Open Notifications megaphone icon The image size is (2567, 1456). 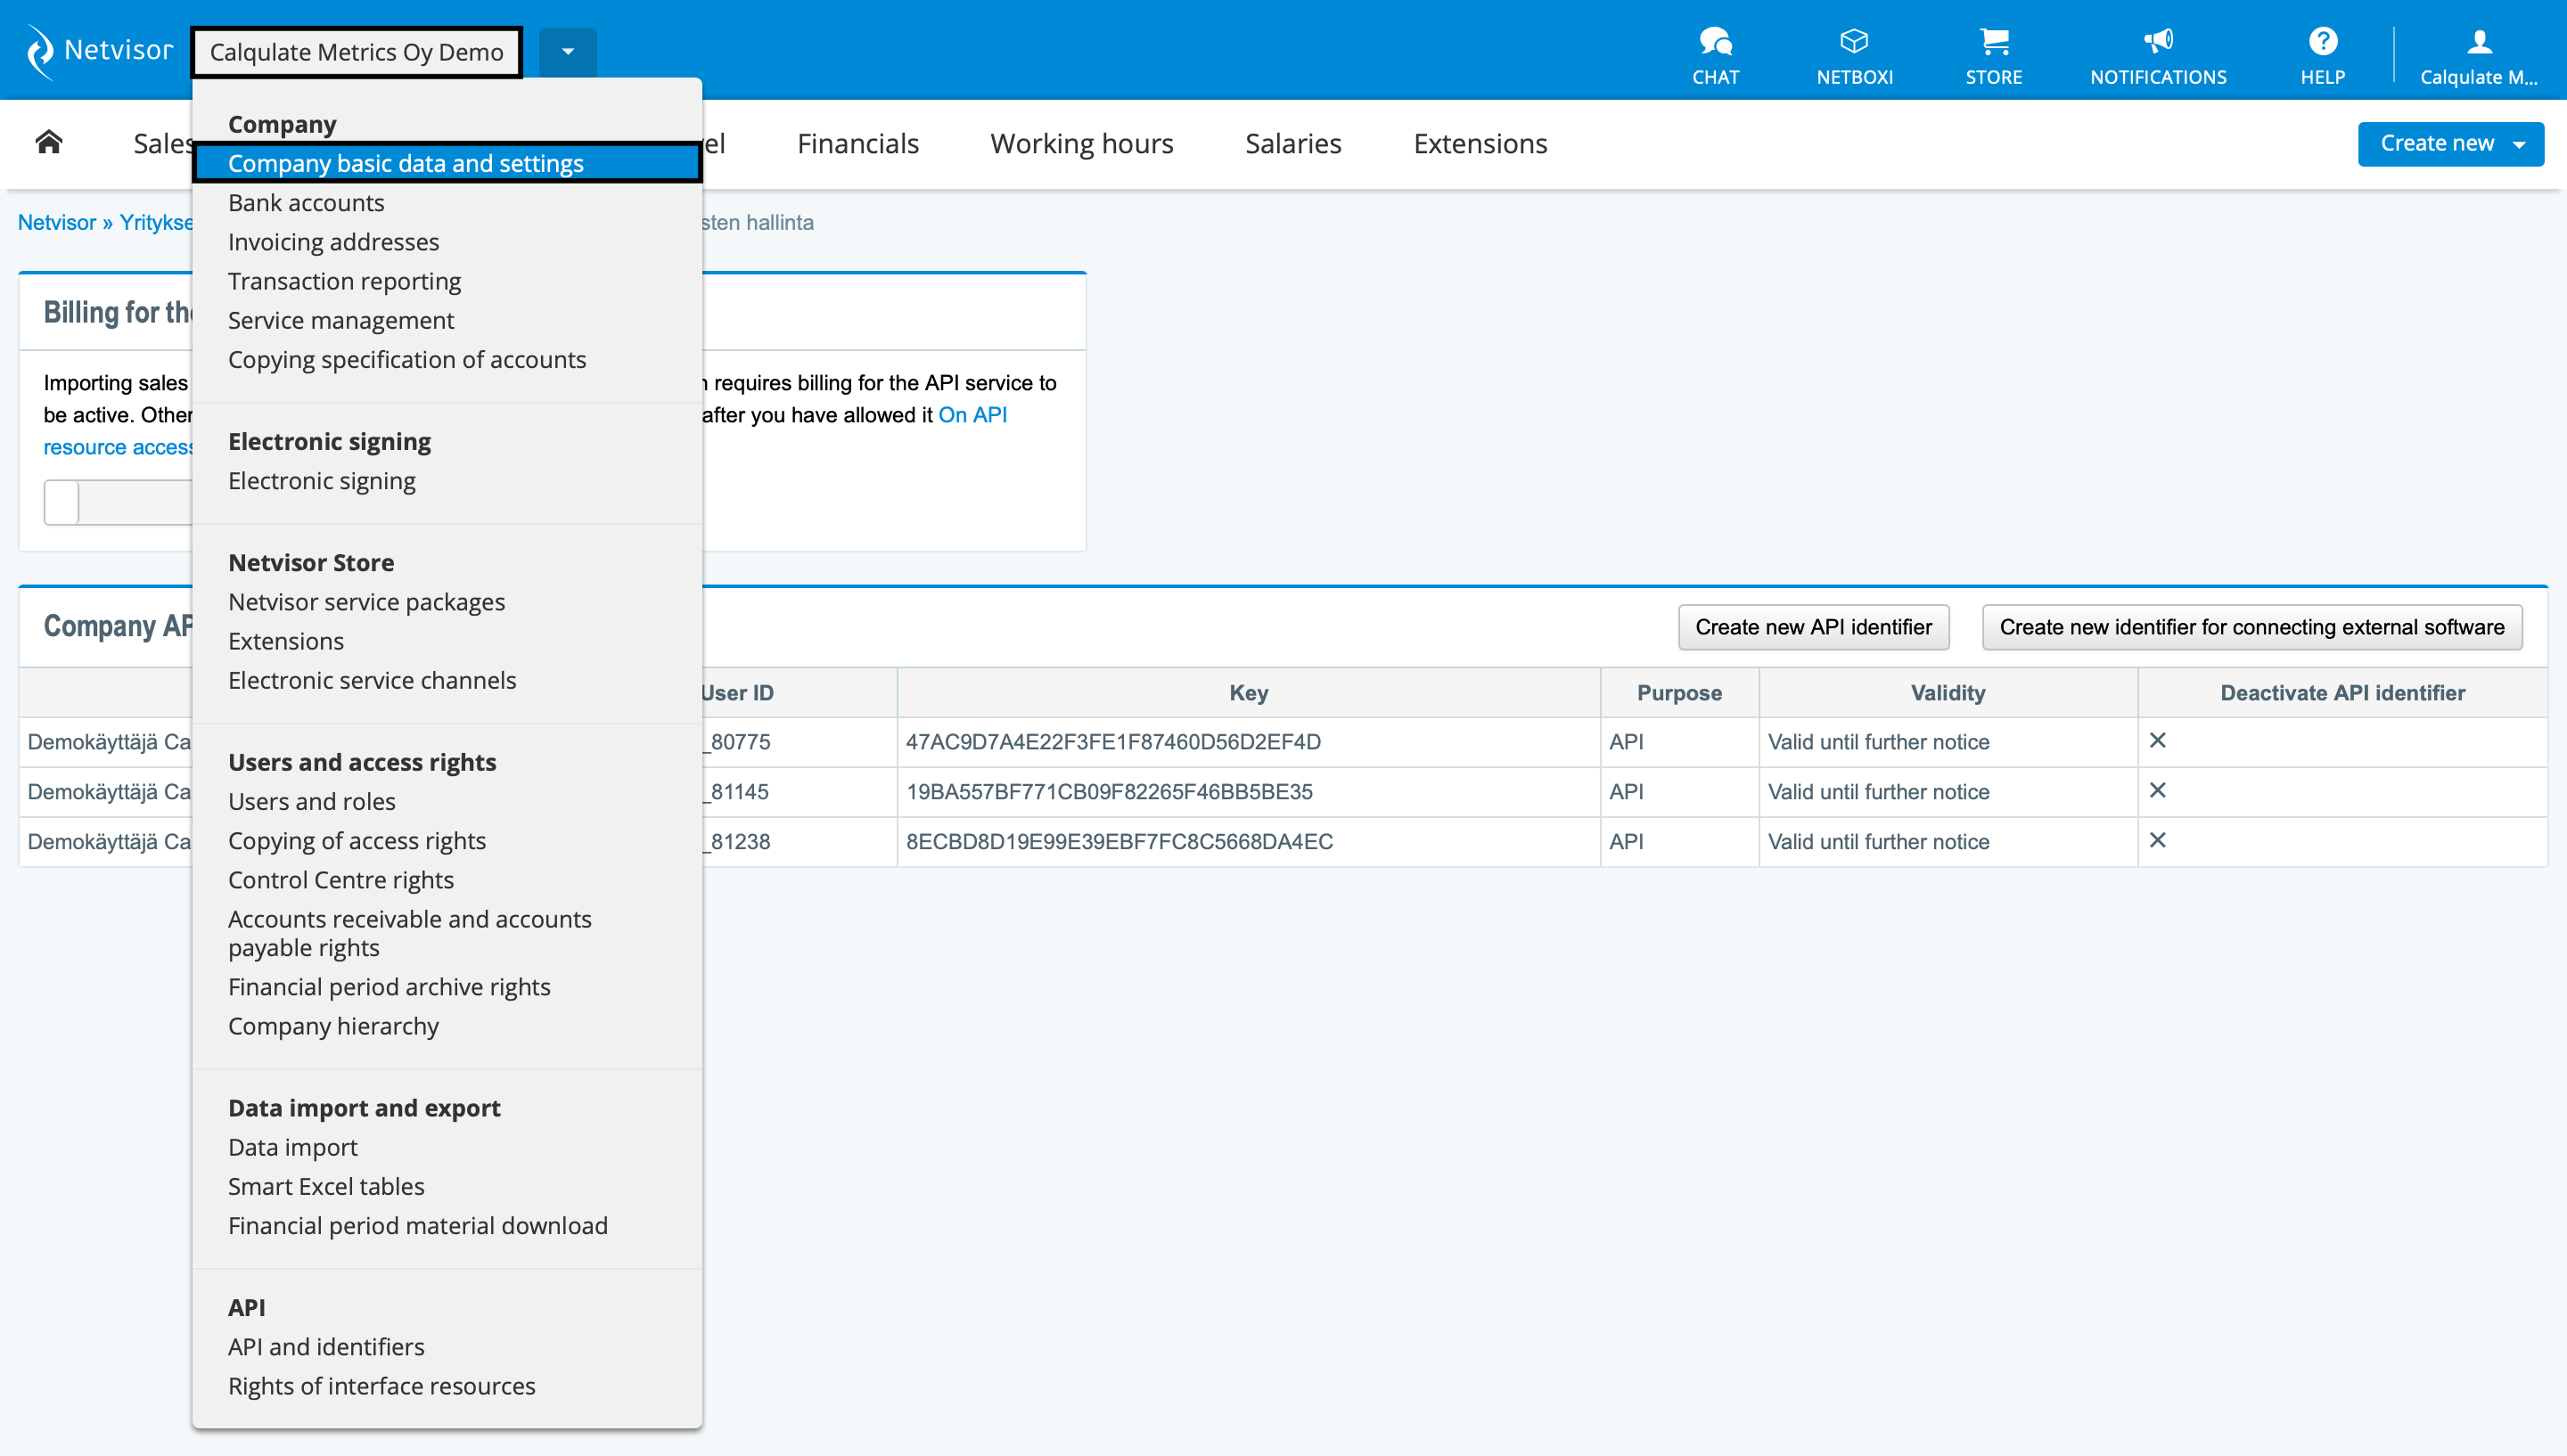click(2157, 42)
